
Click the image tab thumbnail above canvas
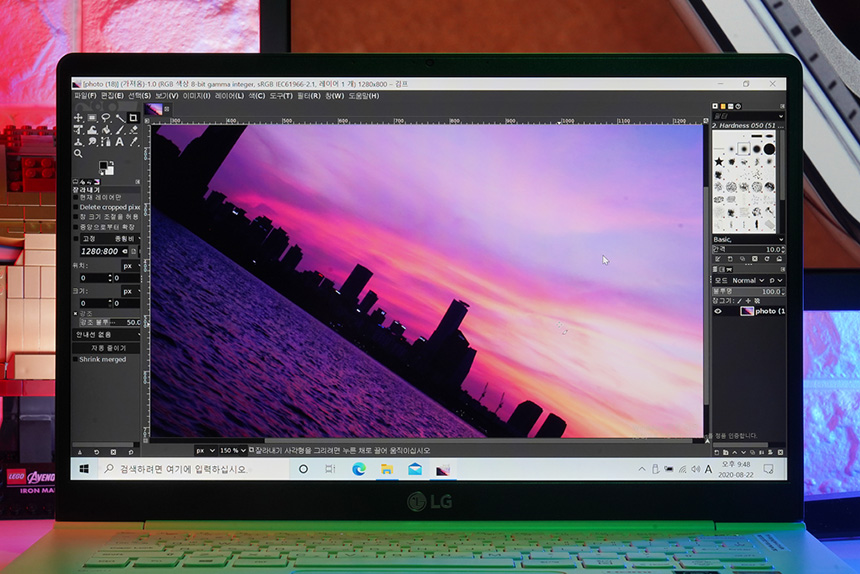[x=154, y=109]
